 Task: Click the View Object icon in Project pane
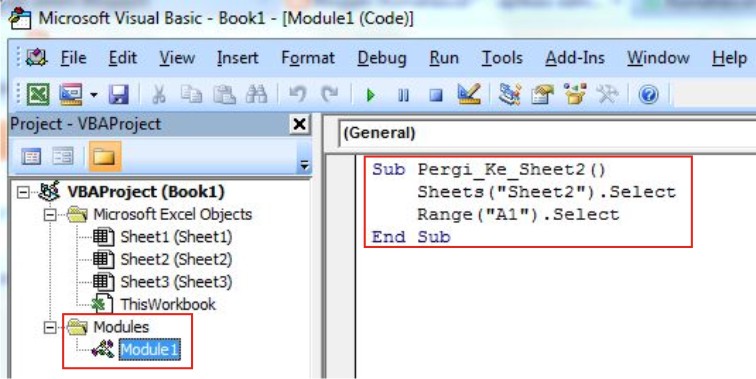point(63,157)
